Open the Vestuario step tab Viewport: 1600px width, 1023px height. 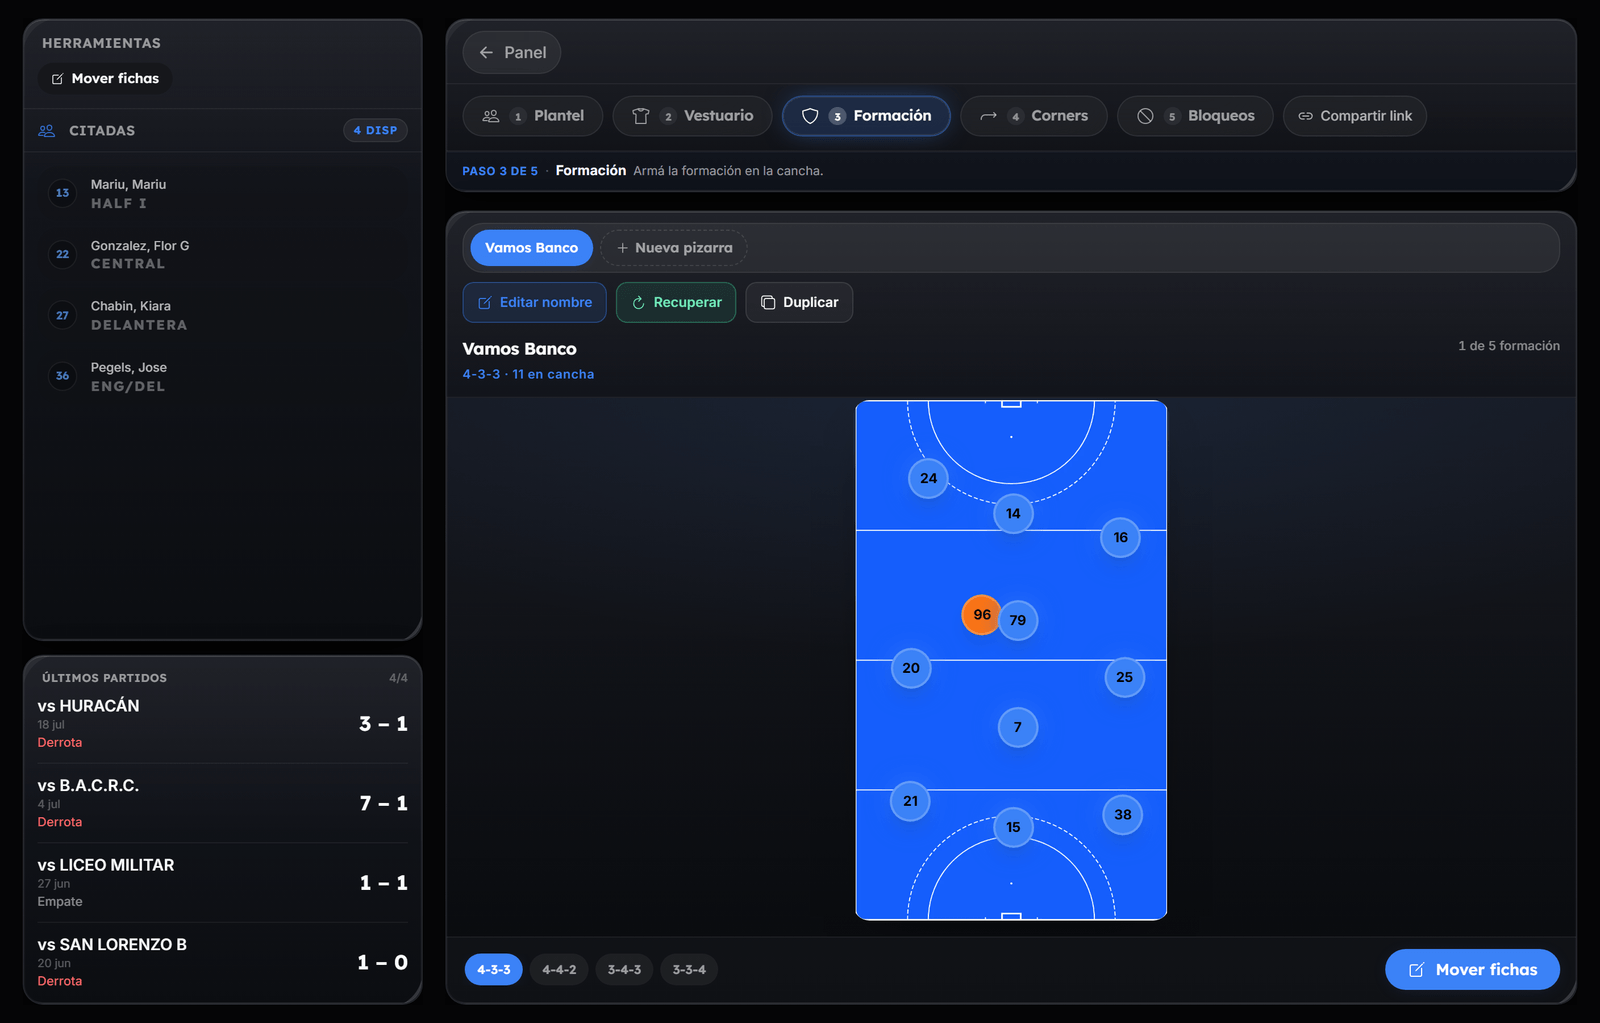click(x=692, y=116)
